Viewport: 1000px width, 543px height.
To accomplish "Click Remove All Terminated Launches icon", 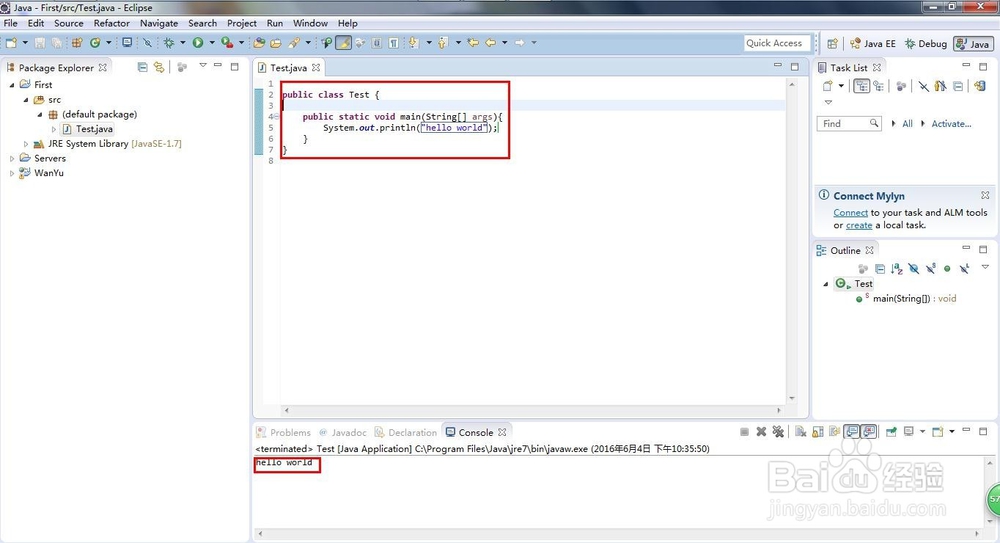I will click(x=778, y=432).
